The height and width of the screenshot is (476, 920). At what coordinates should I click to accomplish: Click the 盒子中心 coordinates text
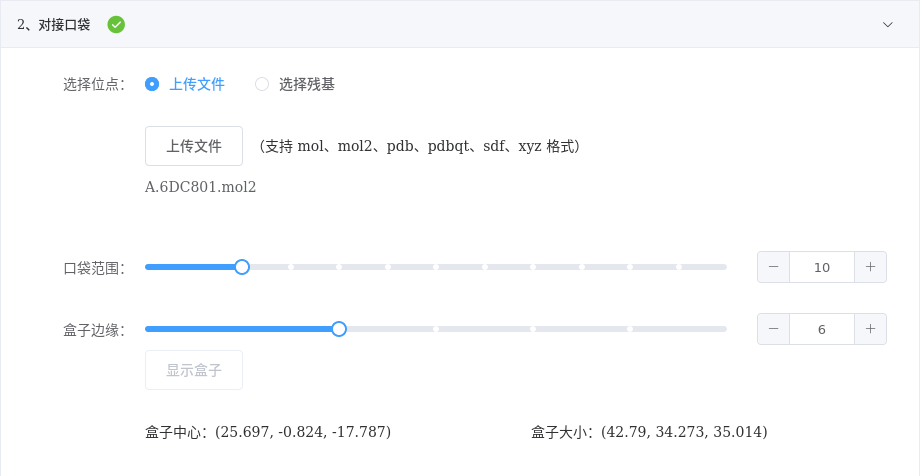[x=268, y=432]
